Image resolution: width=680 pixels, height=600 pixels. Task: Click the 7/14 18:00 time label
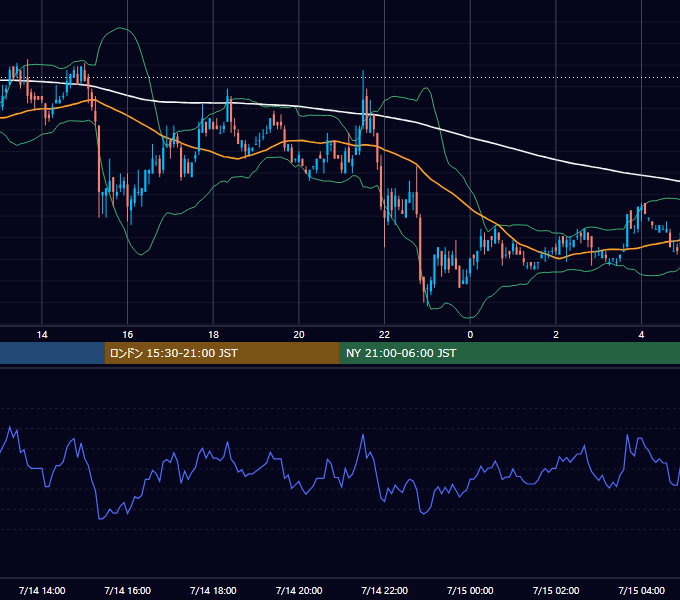(213, 590)
